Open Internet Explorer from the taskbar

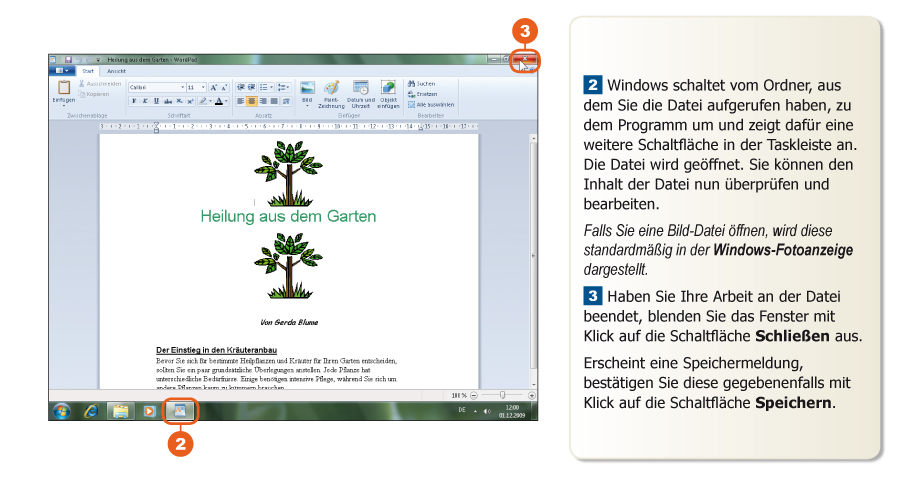(x=91, y=410)
